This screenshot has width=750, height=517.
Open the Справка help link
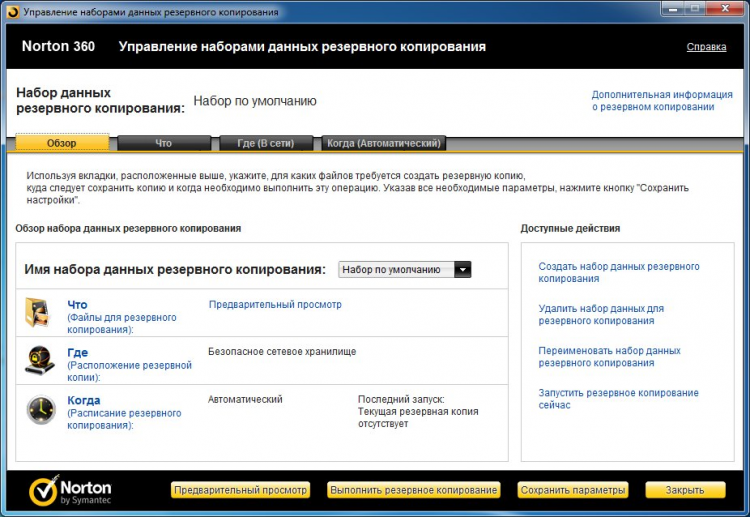(x=706, y=47)
